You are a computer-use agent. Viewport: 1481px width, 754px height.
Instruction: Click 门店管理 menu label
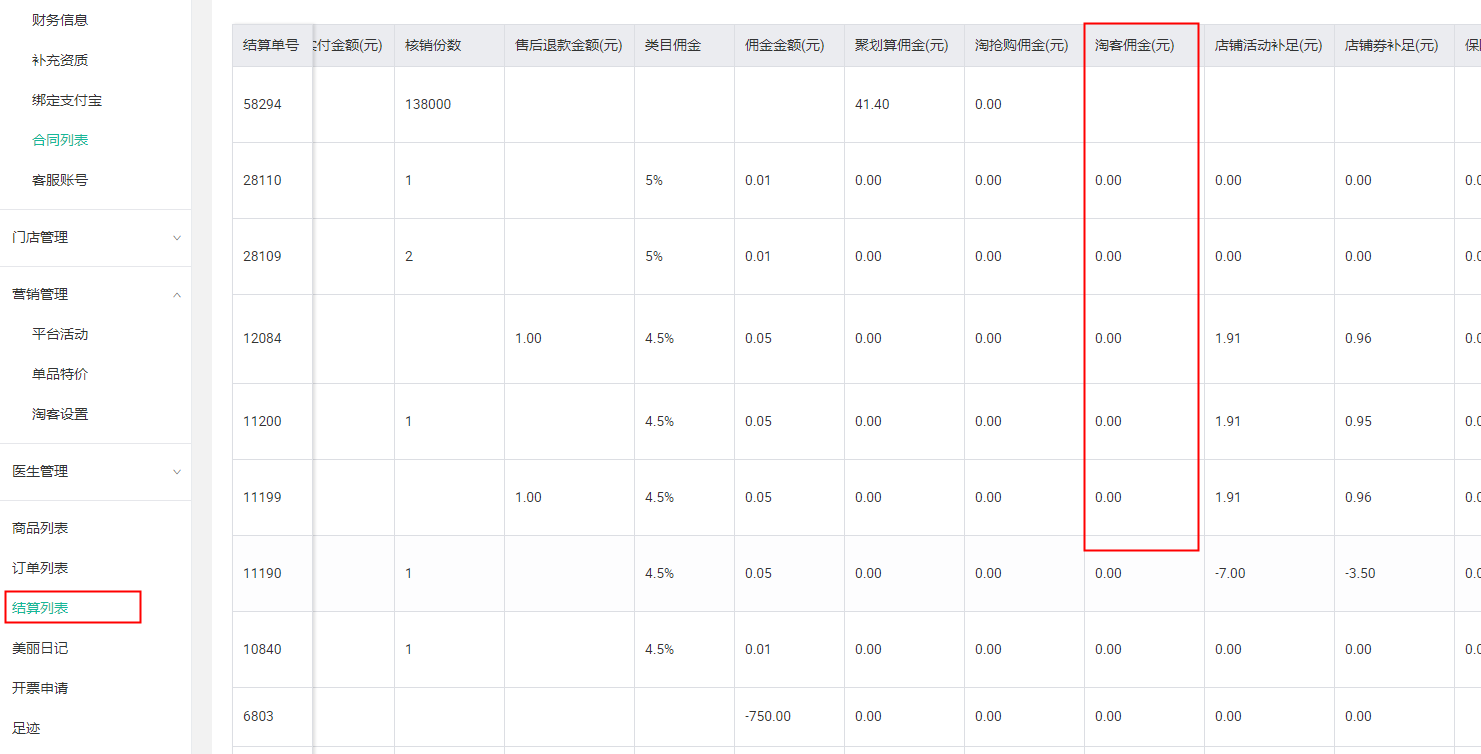click(x=40, y=238)
